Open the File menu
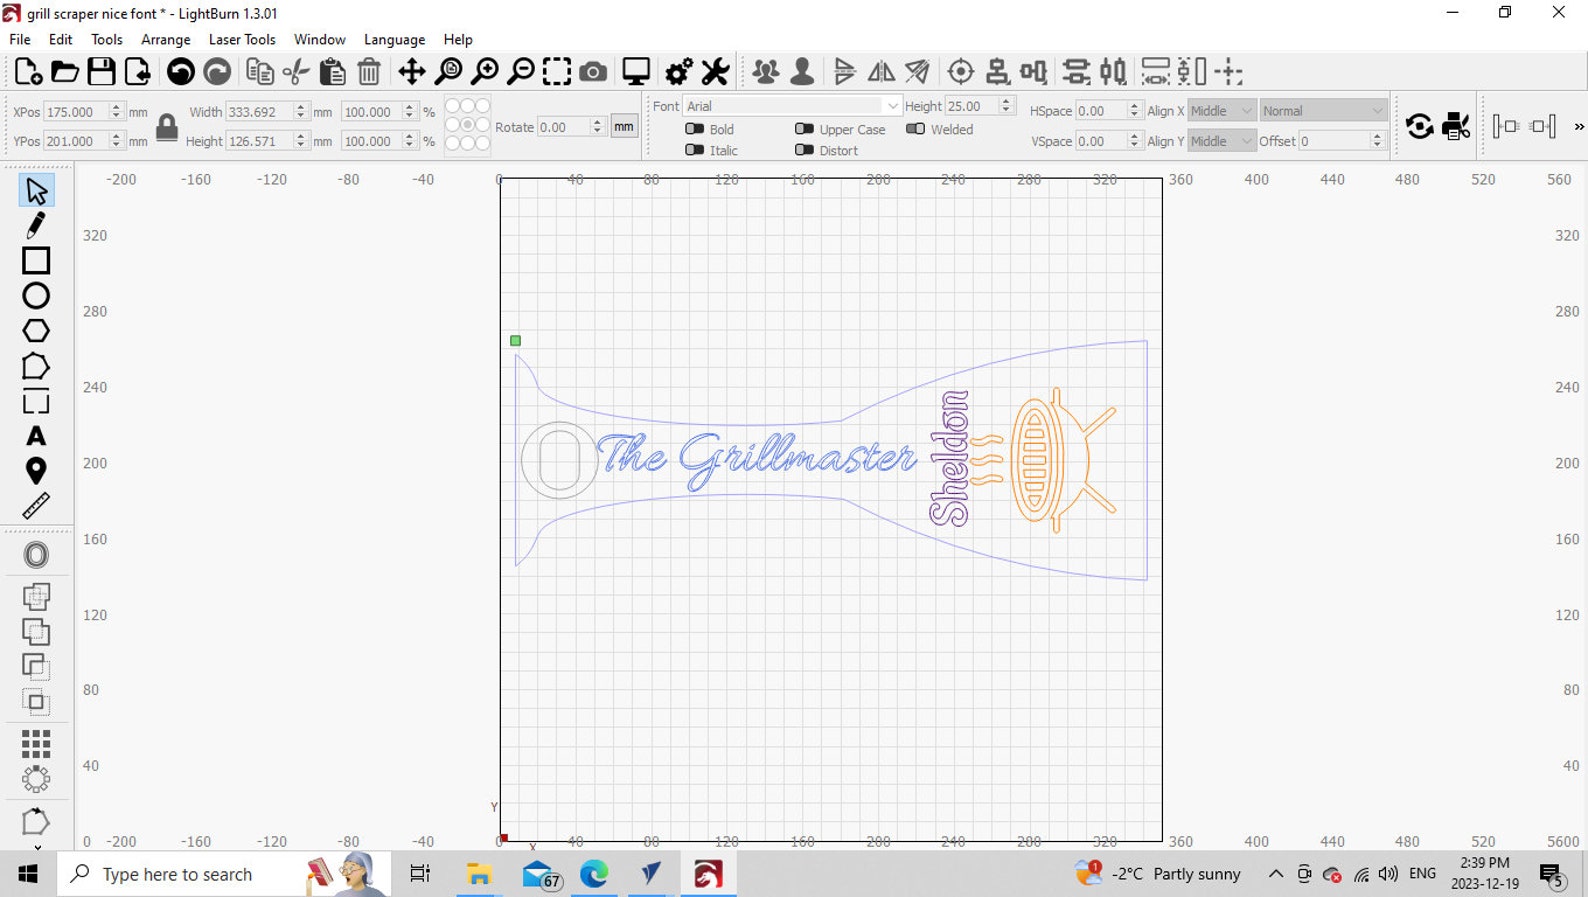The width and height of the screenshot is (1588, 897). [20, 39]
